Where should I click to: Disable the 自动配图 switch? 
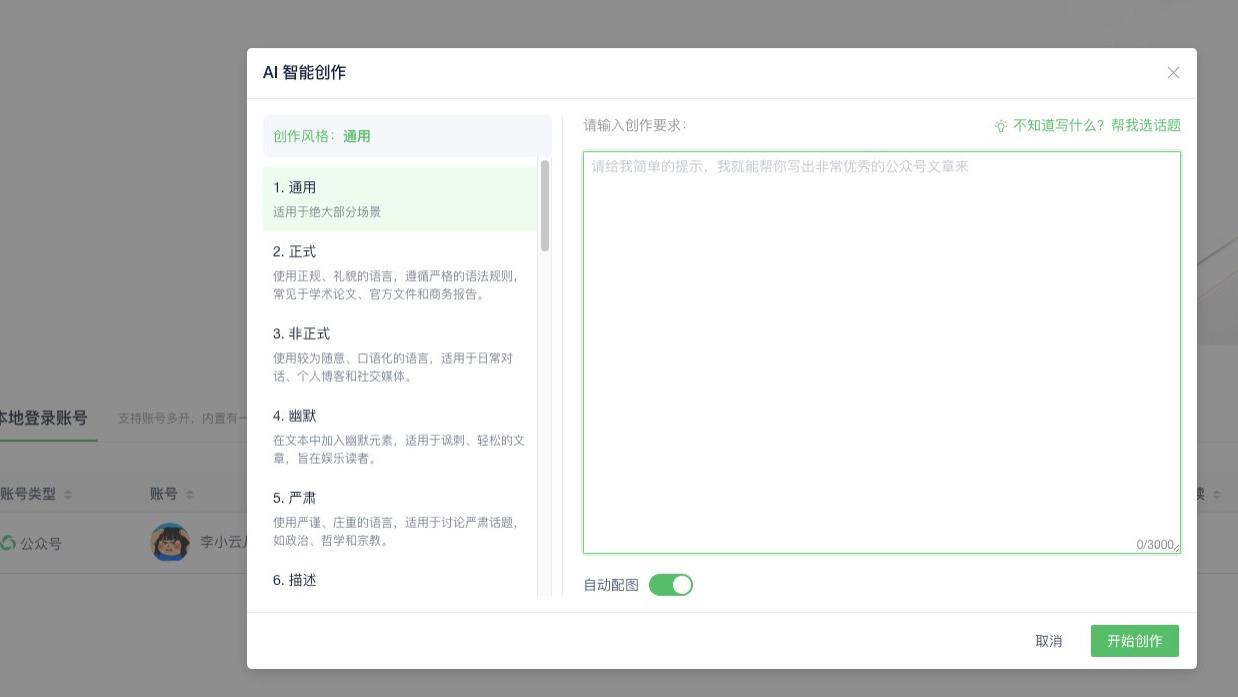point(671,584)
